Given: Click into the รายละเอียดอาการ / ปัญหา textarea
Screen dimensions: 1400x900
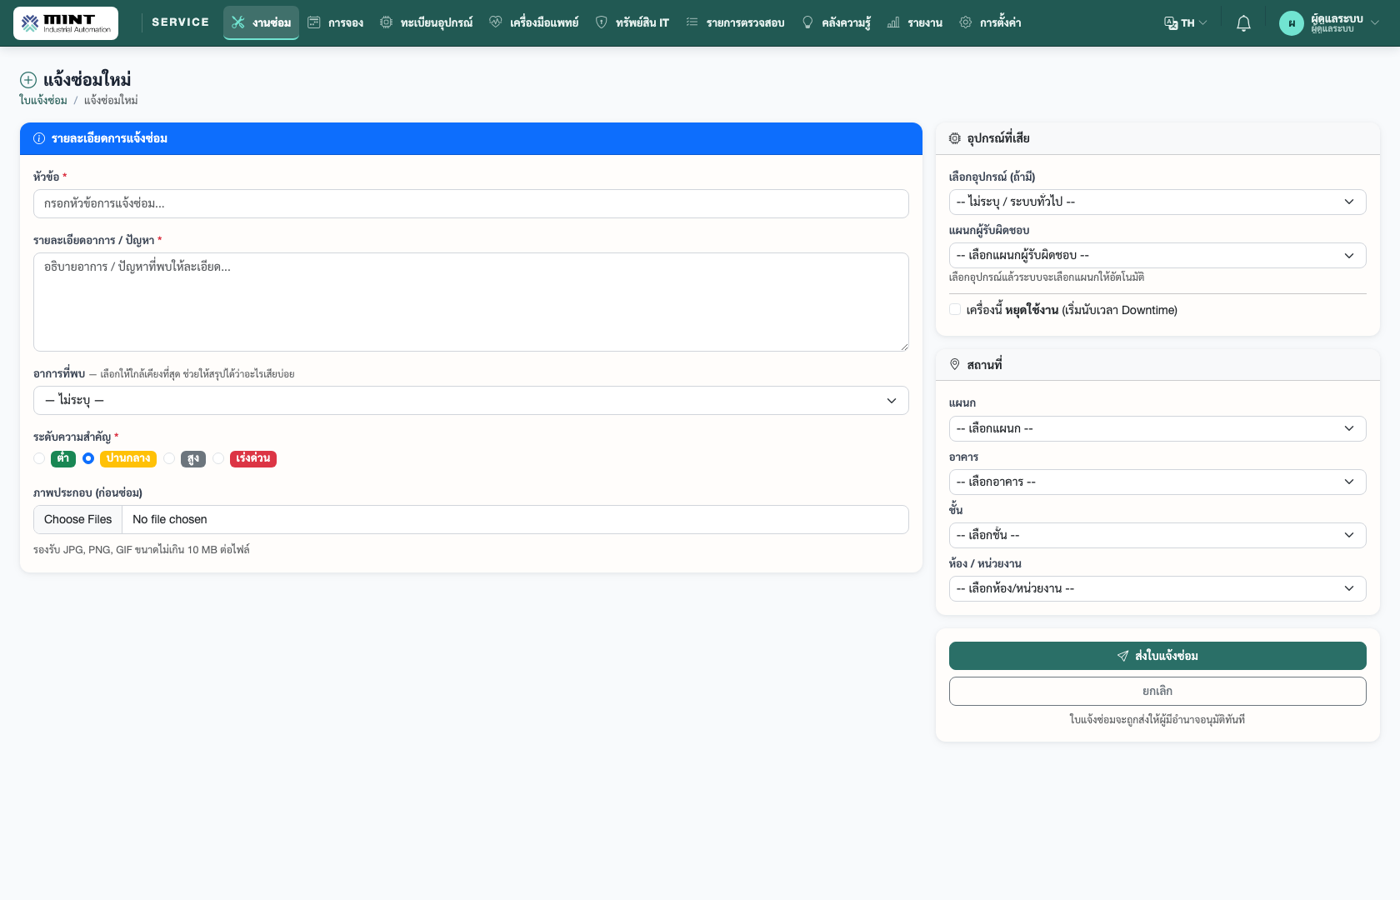Looking at the screenshot, I should point(471,302).
